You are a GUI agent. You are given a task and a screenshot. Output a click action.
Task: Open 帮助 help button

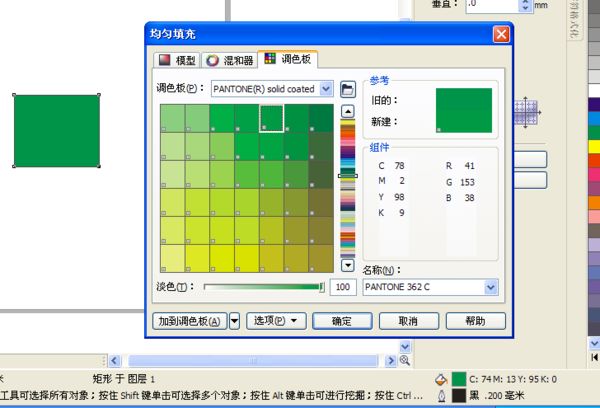click(x=476, y=321)
